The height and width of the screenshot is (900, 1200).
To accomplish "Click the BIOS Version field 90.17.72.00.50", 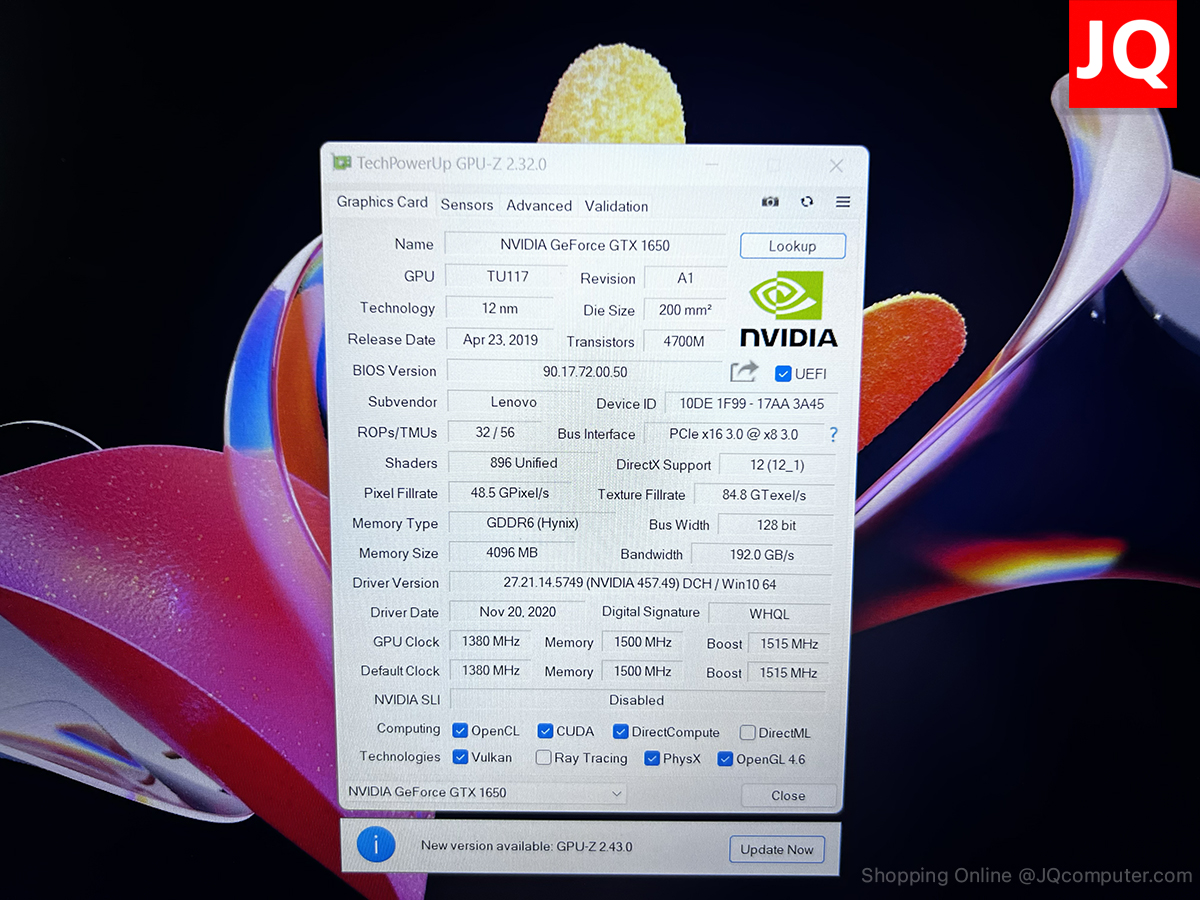I will tap(585, 372).
